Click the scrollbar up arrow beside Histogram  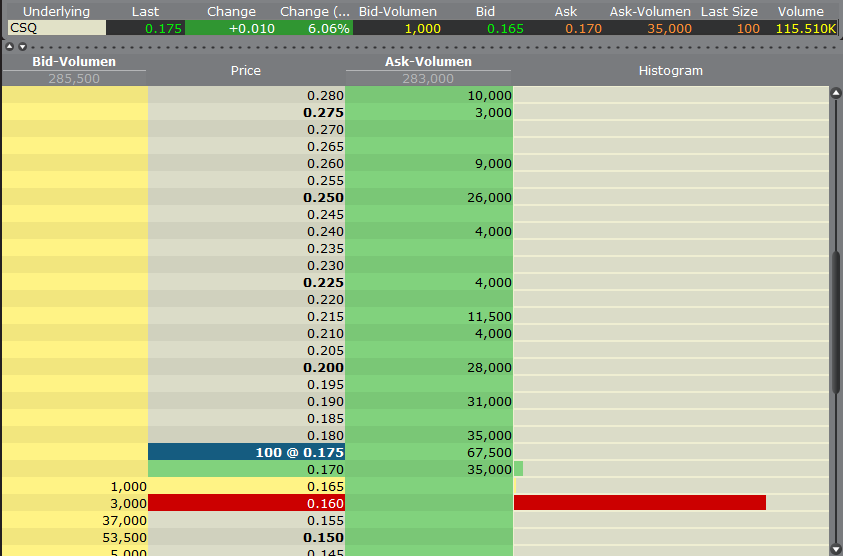coord(836,93)
